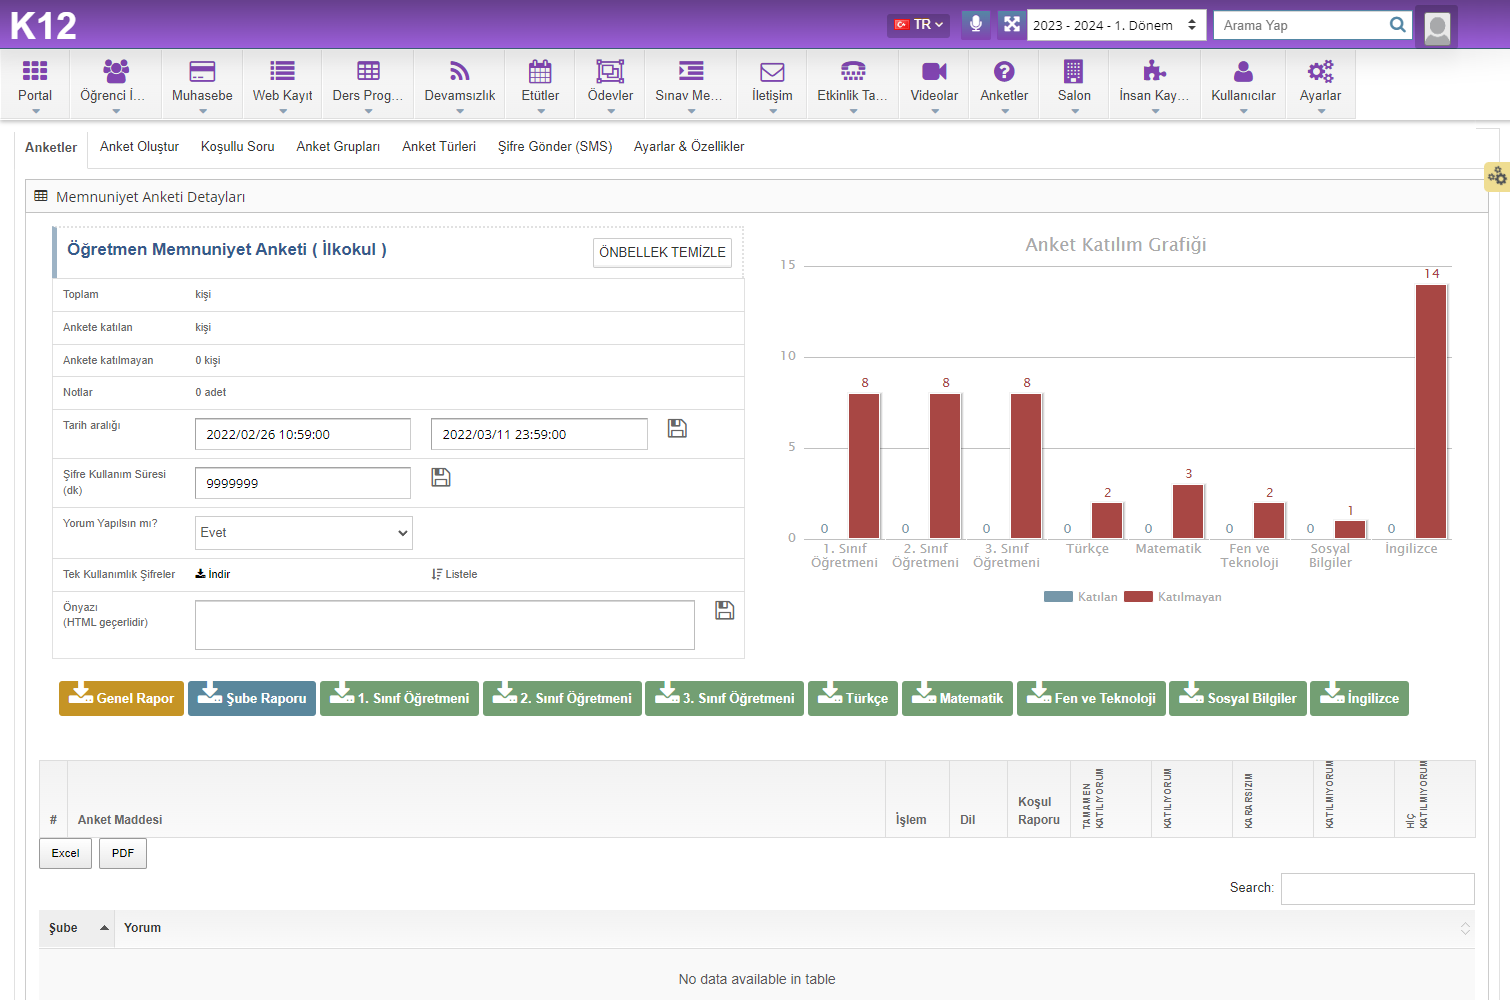This screenshot has height=1000, width=1510.
Task: Open the Etkinlik Ta... events module
Action: [x=853, y=83]
